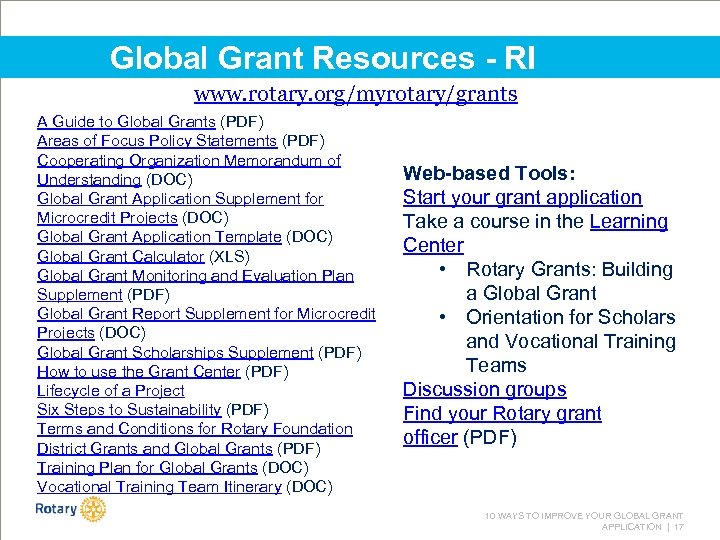The height and width of the screenshot is (540, 720).
Task: Open A Guide to Global Grants link
Action: 126,122
